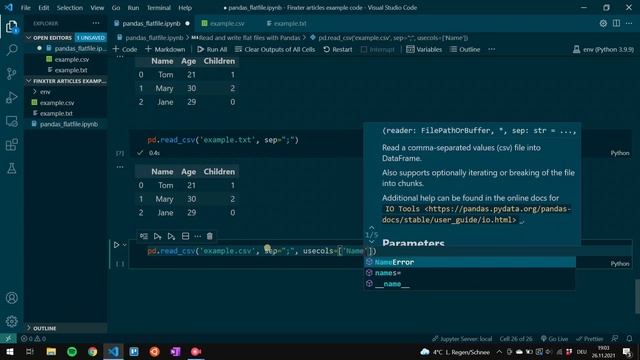The image size is (640, 360).
Task: Click Clear Outputs of All Cells
Action: (x=275, y=49)
